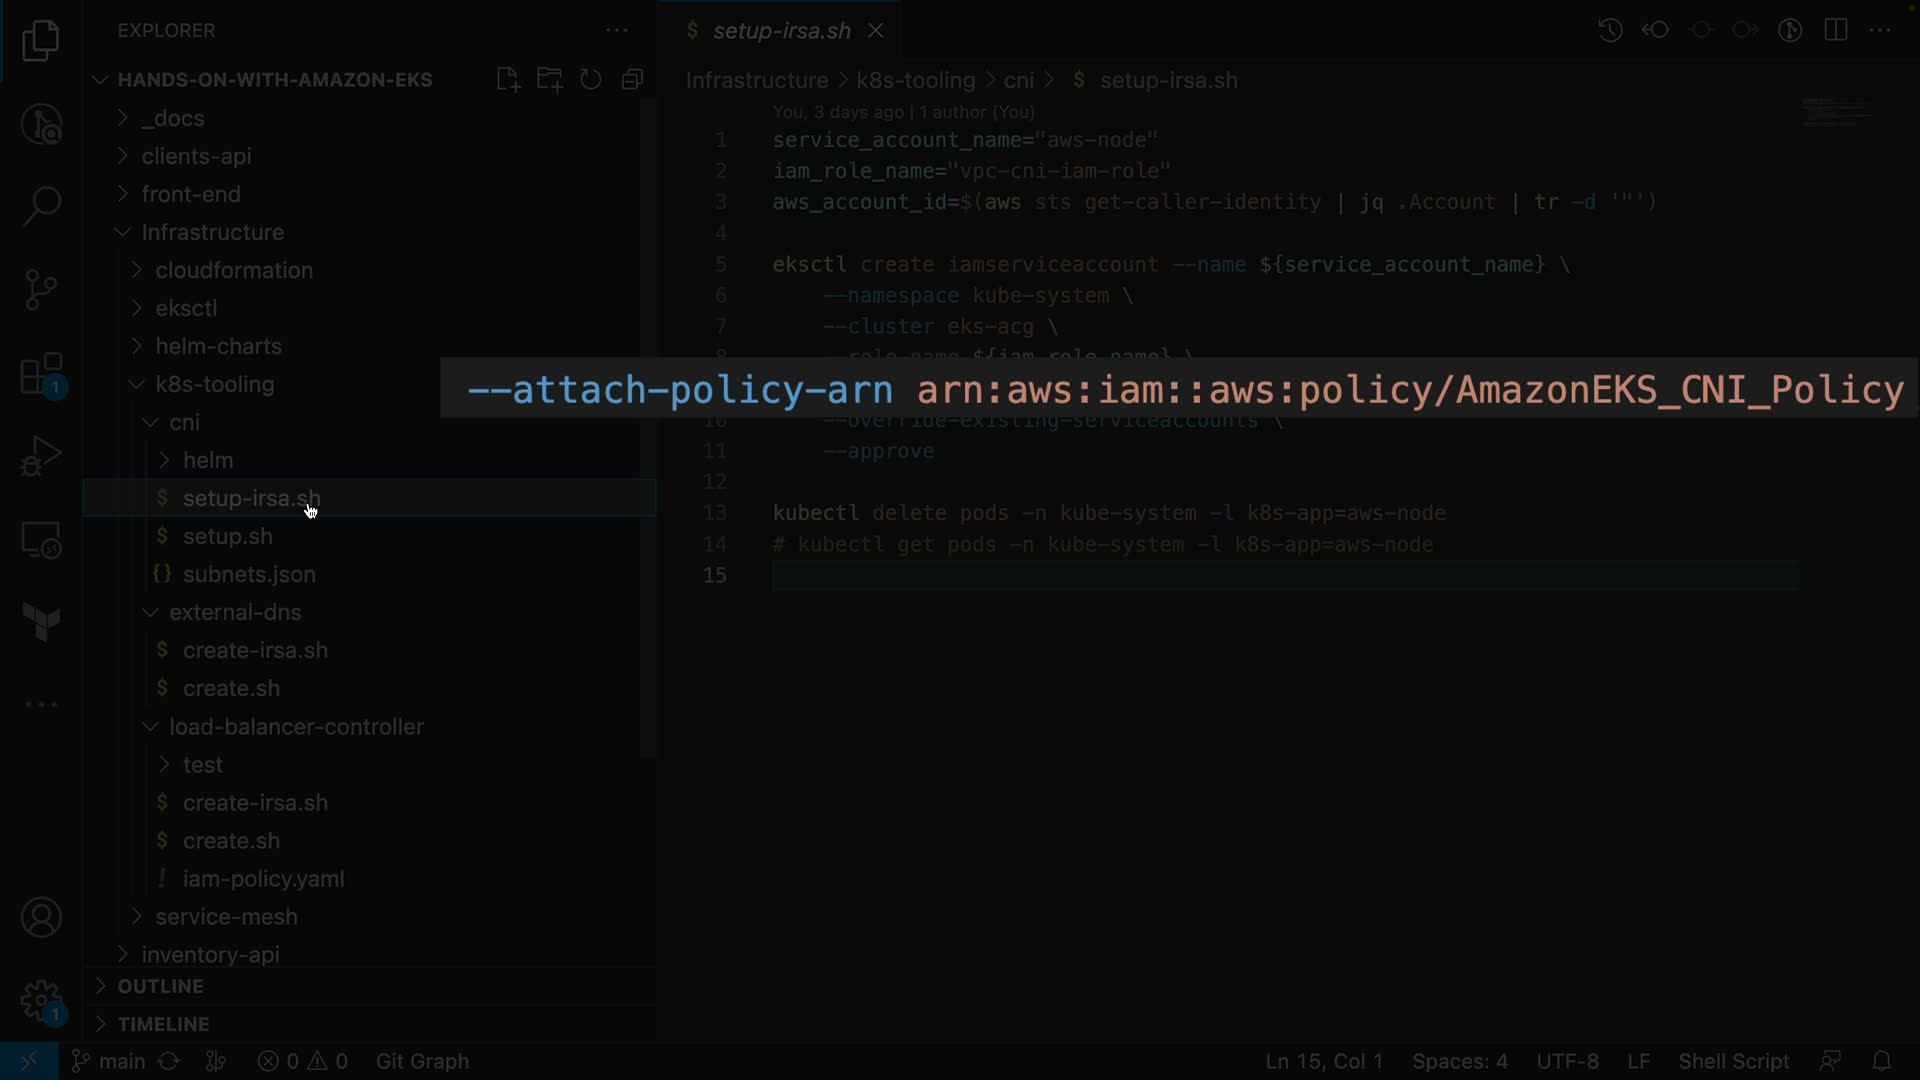
Task: Open the Manage settings gear
Action: click(41, 1000)
